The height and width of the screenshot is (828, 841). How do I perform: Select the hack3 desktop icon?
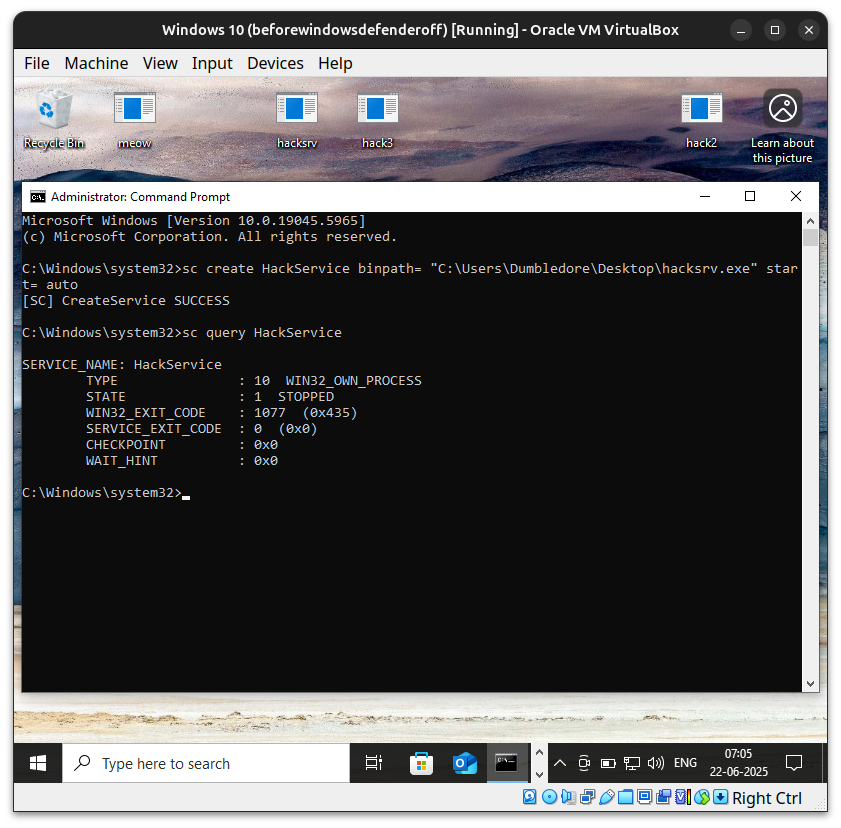tap(378, 119)
